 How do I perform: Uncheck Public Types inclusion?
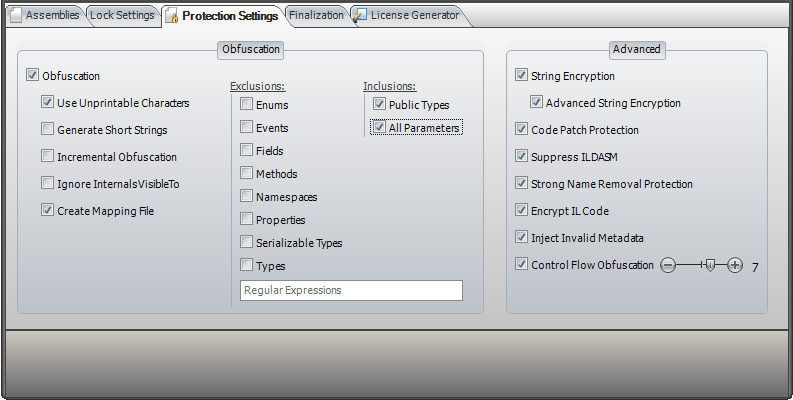pos(379,104)
